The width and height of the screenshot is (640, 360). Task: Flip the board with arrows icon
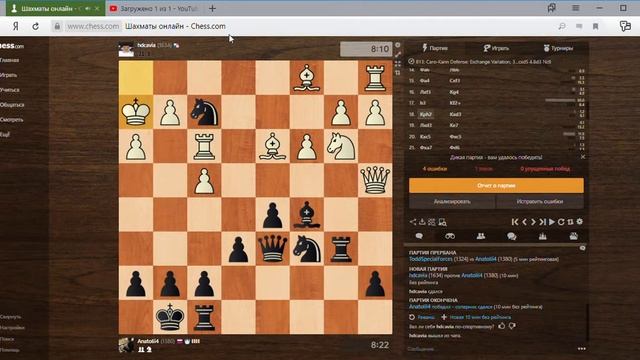click(570, 222)
